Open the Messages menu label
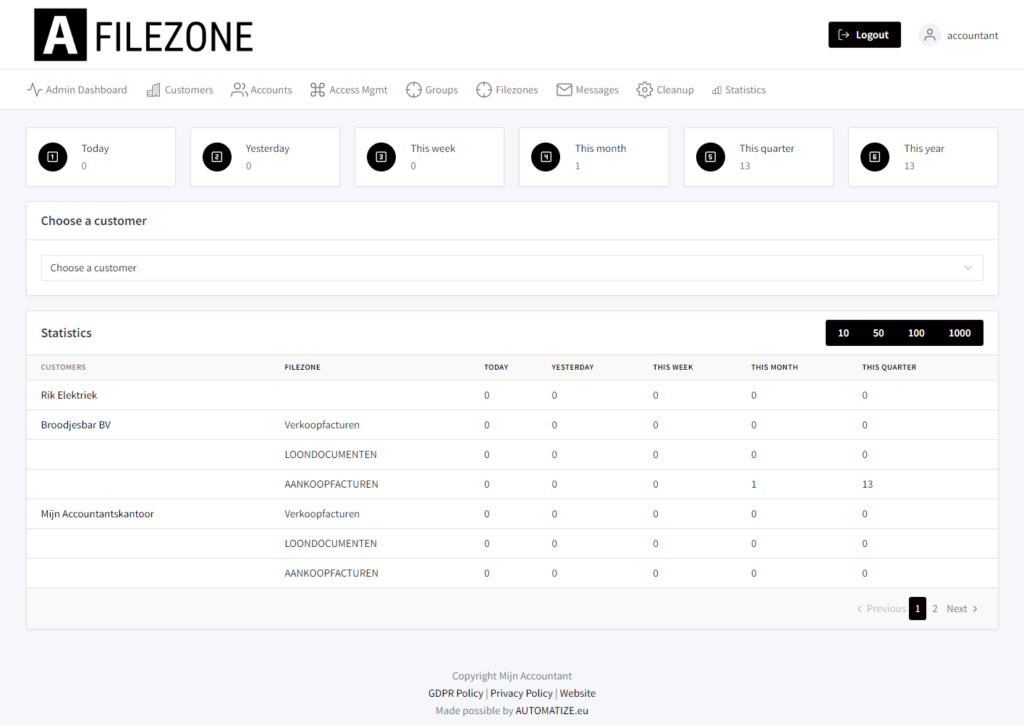Screen dimensions: 1024x725 point(597,89)
